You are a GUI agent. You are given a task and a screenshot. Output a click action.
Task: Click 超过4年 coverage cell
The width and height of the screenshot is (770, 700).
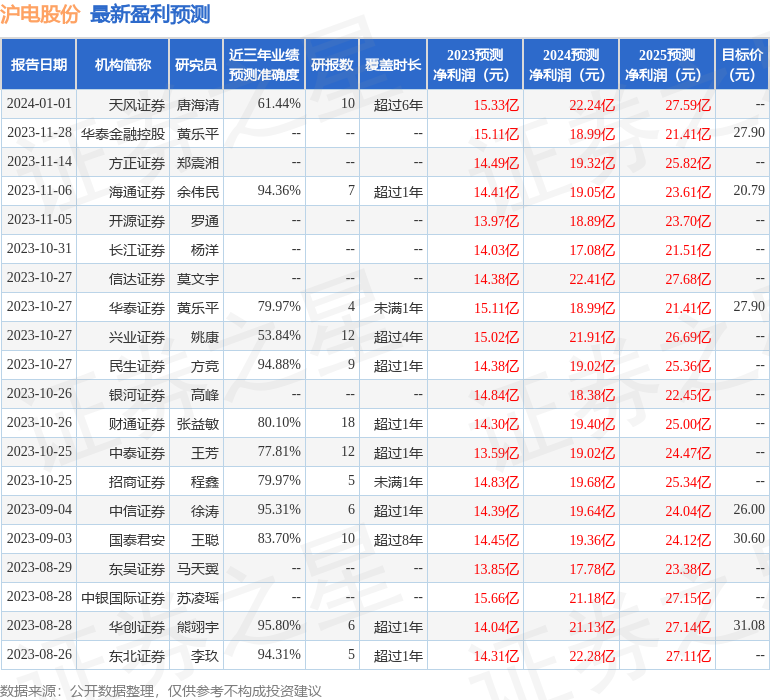(398, 336)
